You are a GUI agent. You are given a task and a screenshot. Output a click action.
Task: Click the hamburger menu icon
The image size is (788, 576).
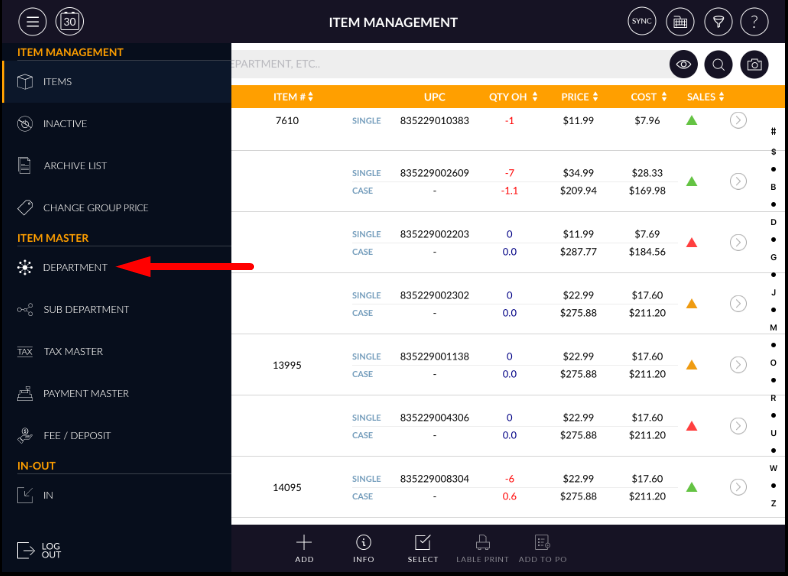point(32,21)
